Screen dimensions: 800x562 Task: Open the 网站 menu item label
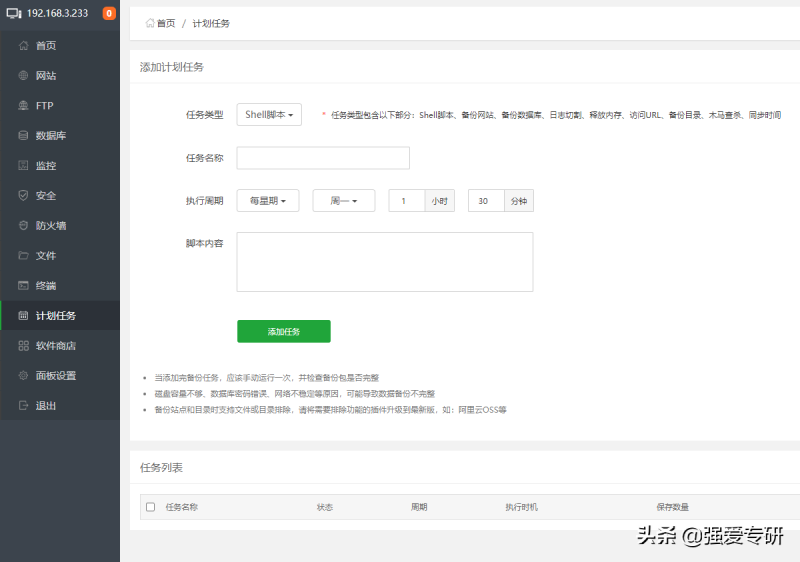click(x=46, y=75)
